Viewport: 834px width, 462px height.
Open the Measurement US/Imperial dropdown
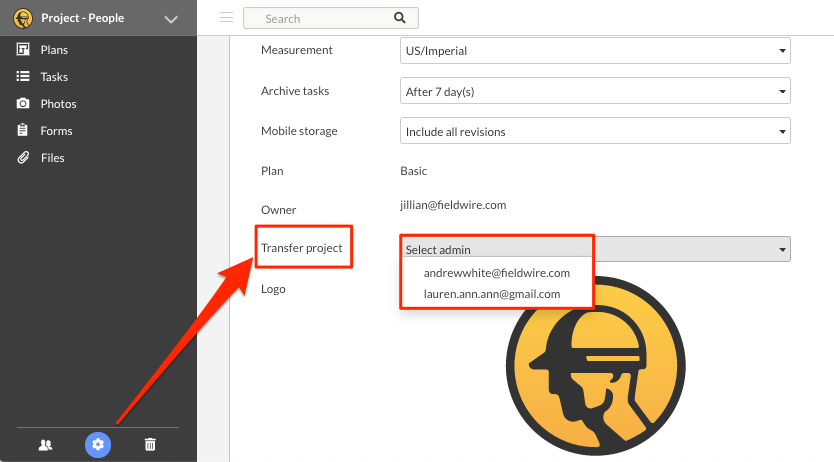(x=595, y=51)
